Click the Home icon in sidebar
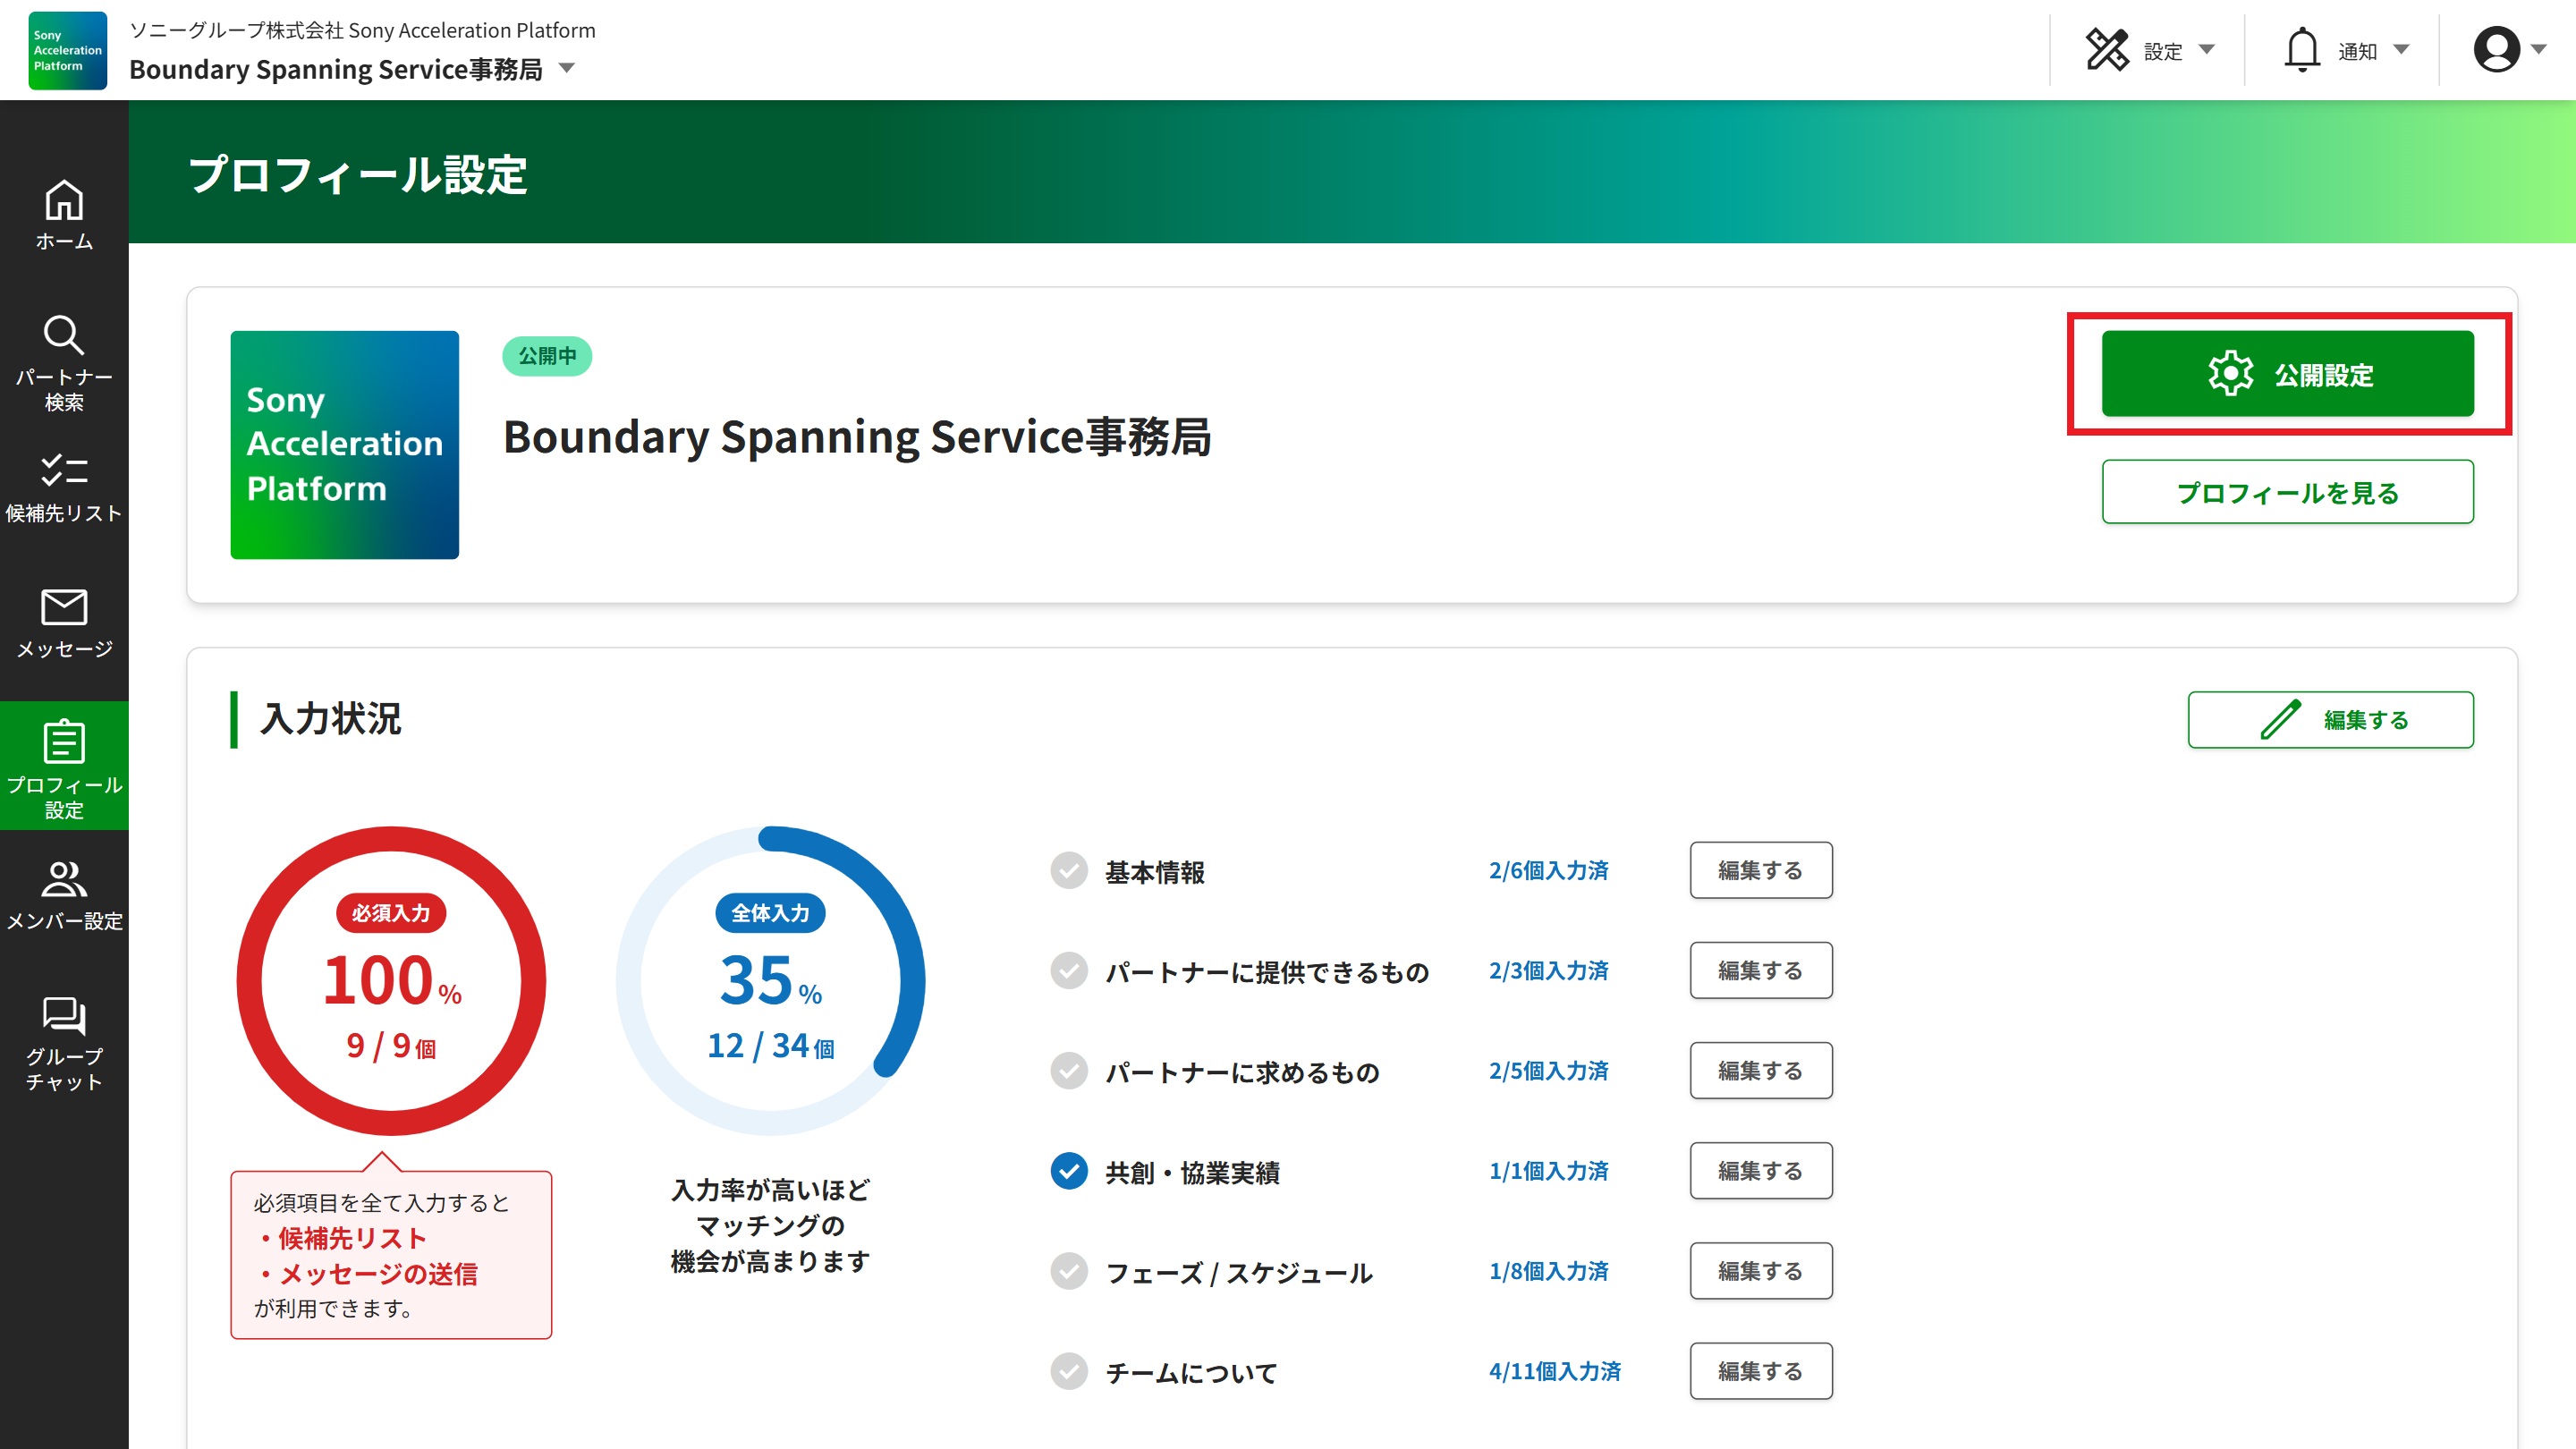Image resolution: width=2576 pixels, height=1449 pixels. (x=64, y=200)
